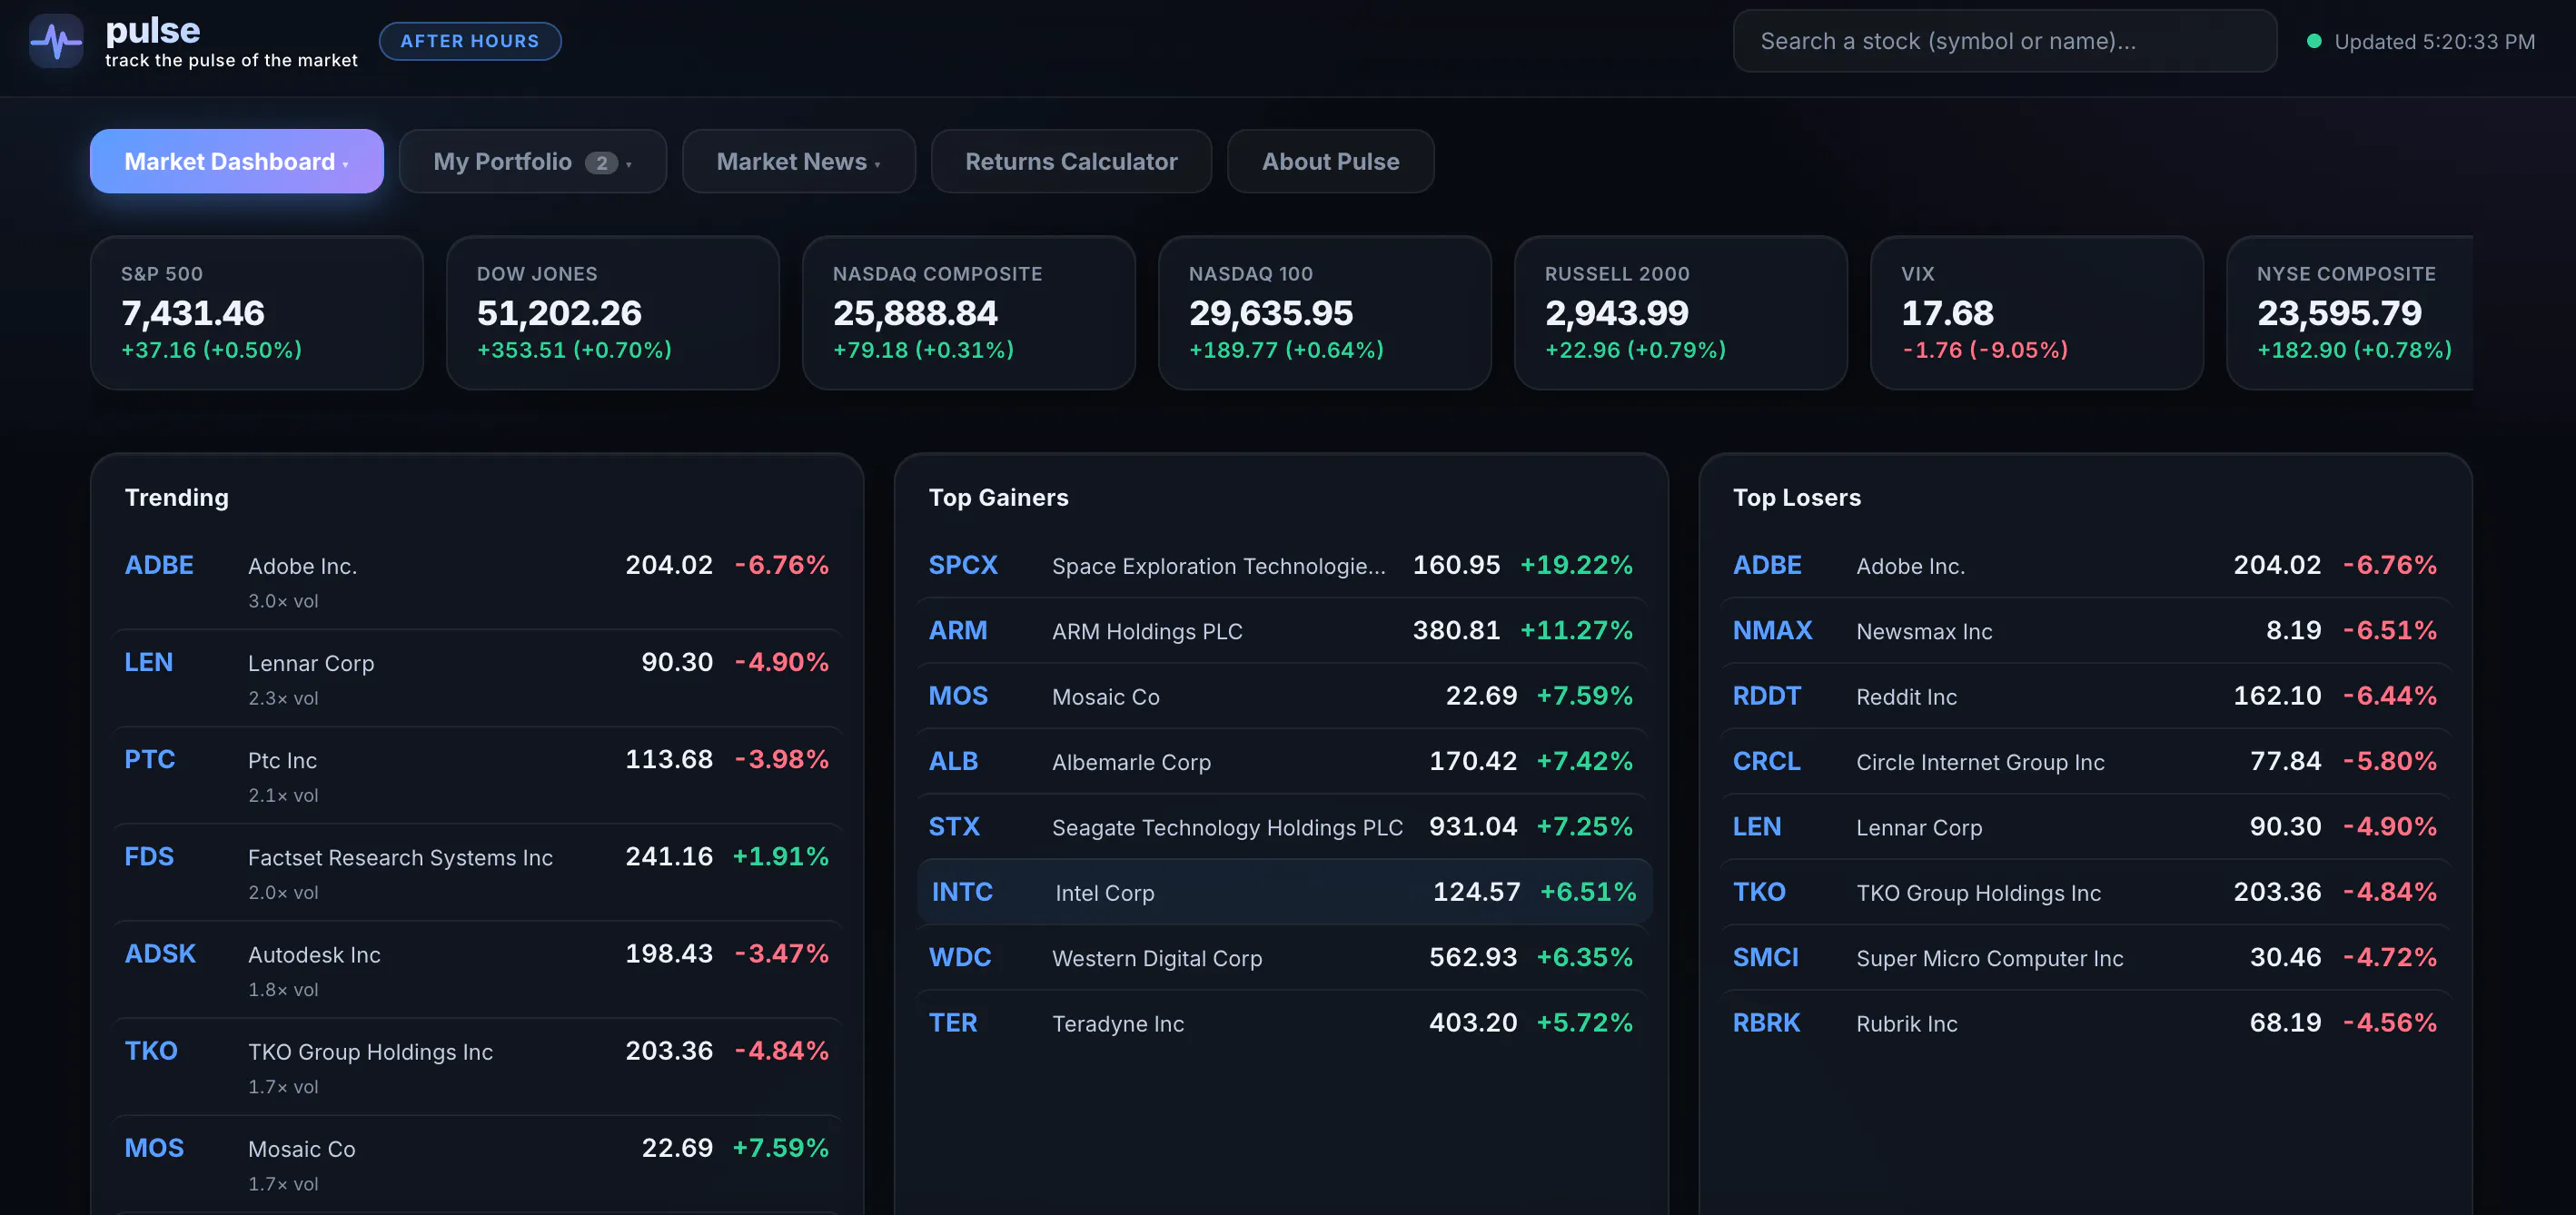This screenshot has width=2576, height=1215.
Task: Click the green live status dot
Action: [x=2313, y=41]
